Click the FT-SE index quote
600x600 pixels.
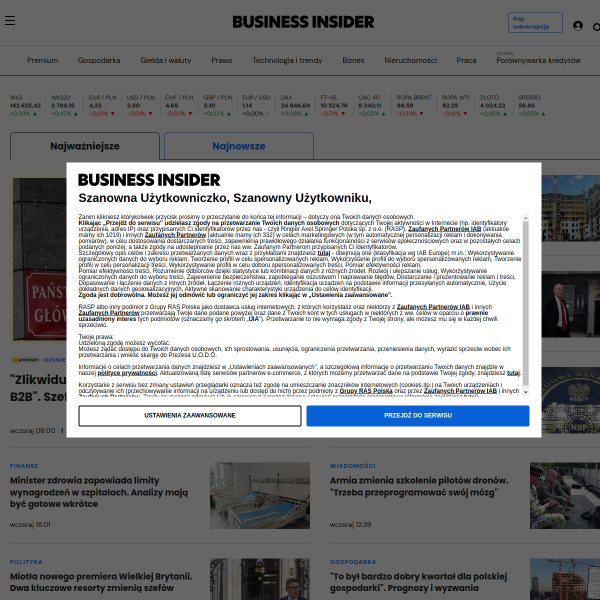(x=334, y=105)
